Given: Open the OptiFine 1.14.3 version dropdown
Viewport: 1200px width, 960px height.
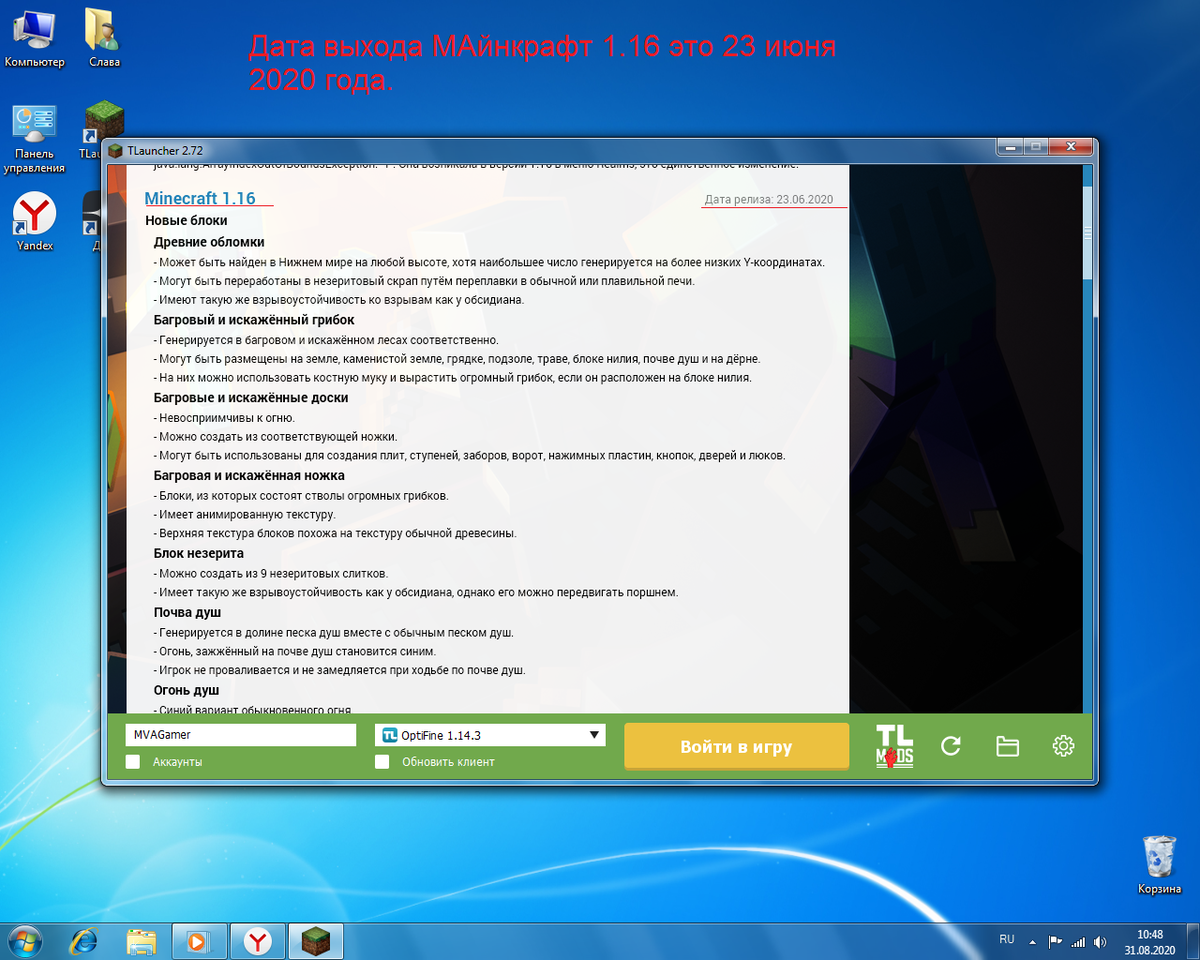Looking at the screenshot, I should (490, 735).
